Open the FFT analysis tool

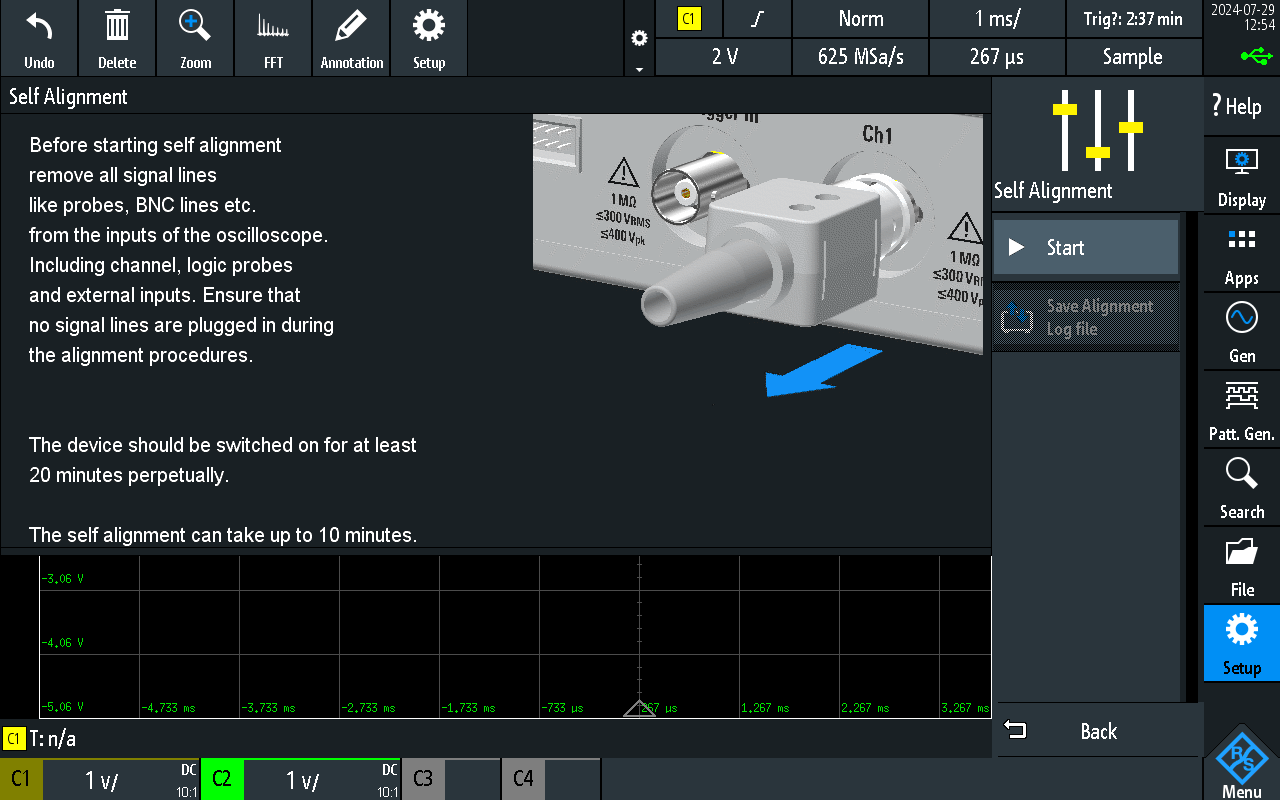(x=273, y=38)
